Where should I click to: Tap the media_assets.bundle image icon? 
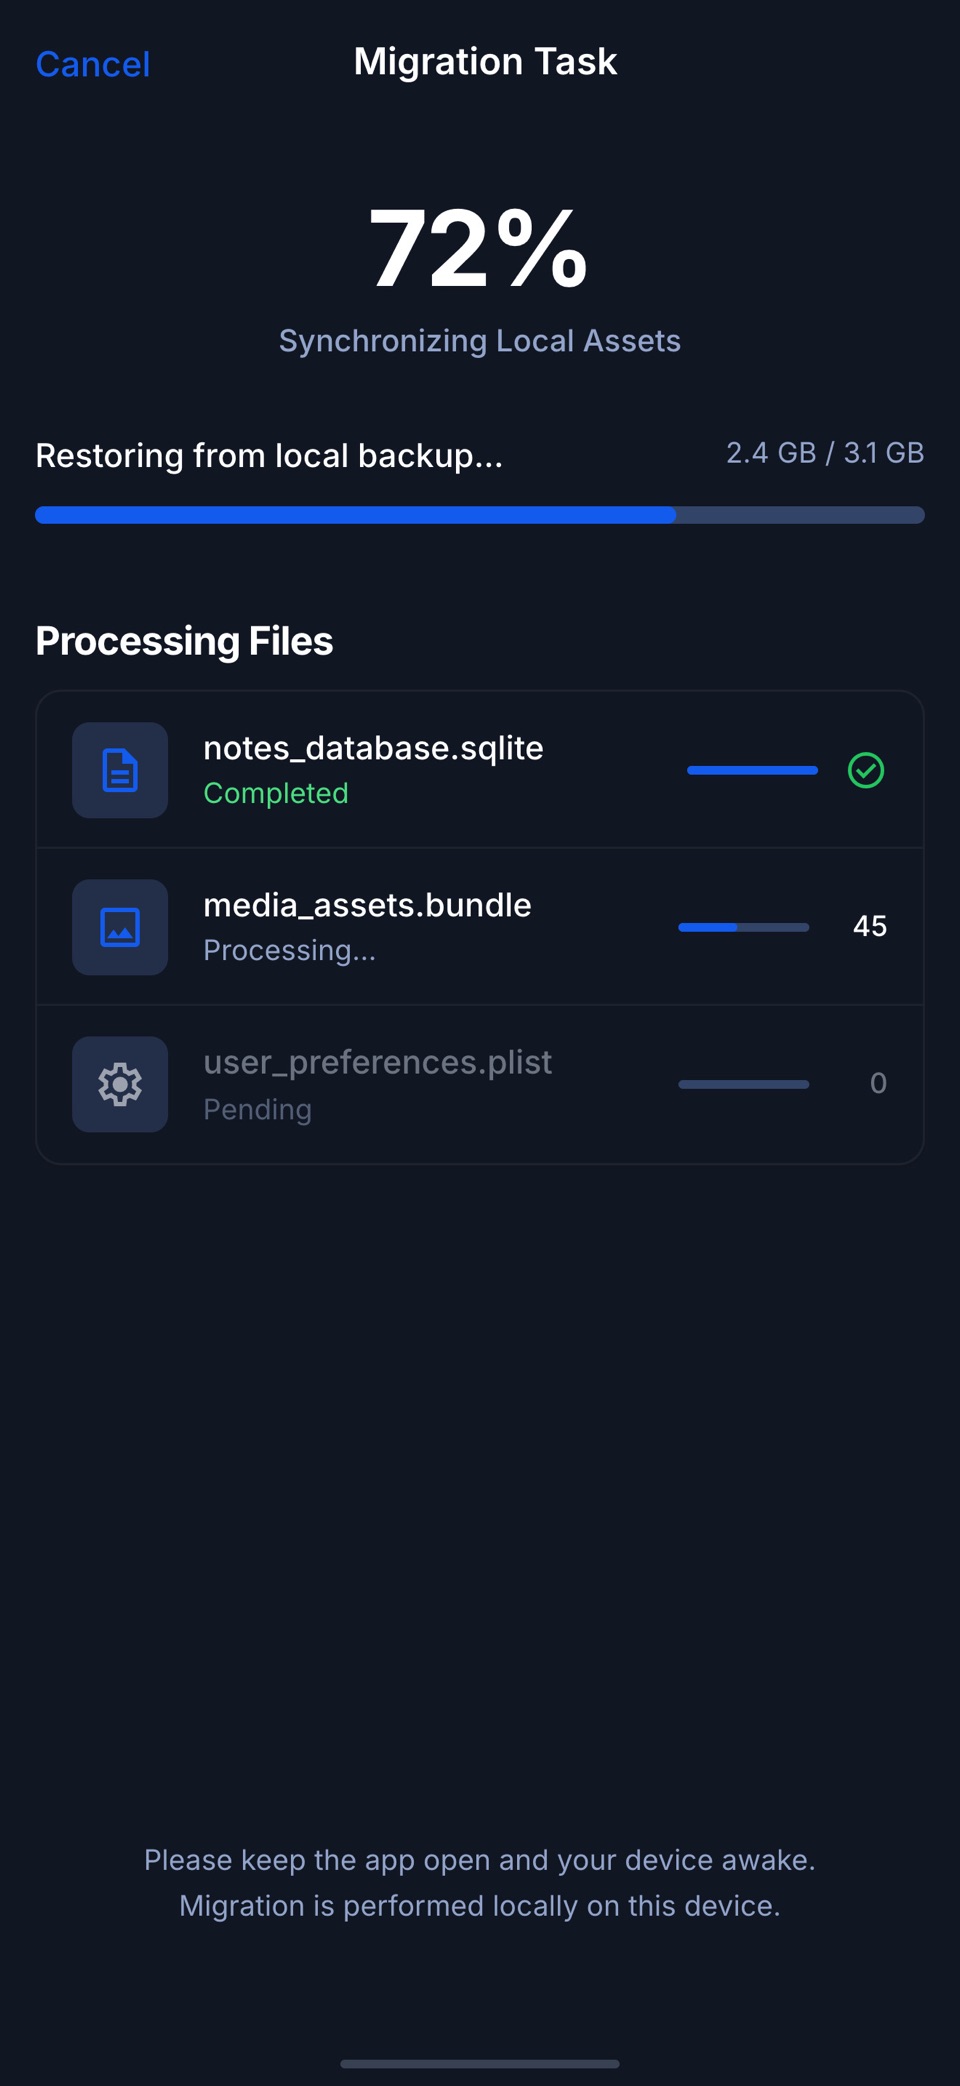click(120, 927)
